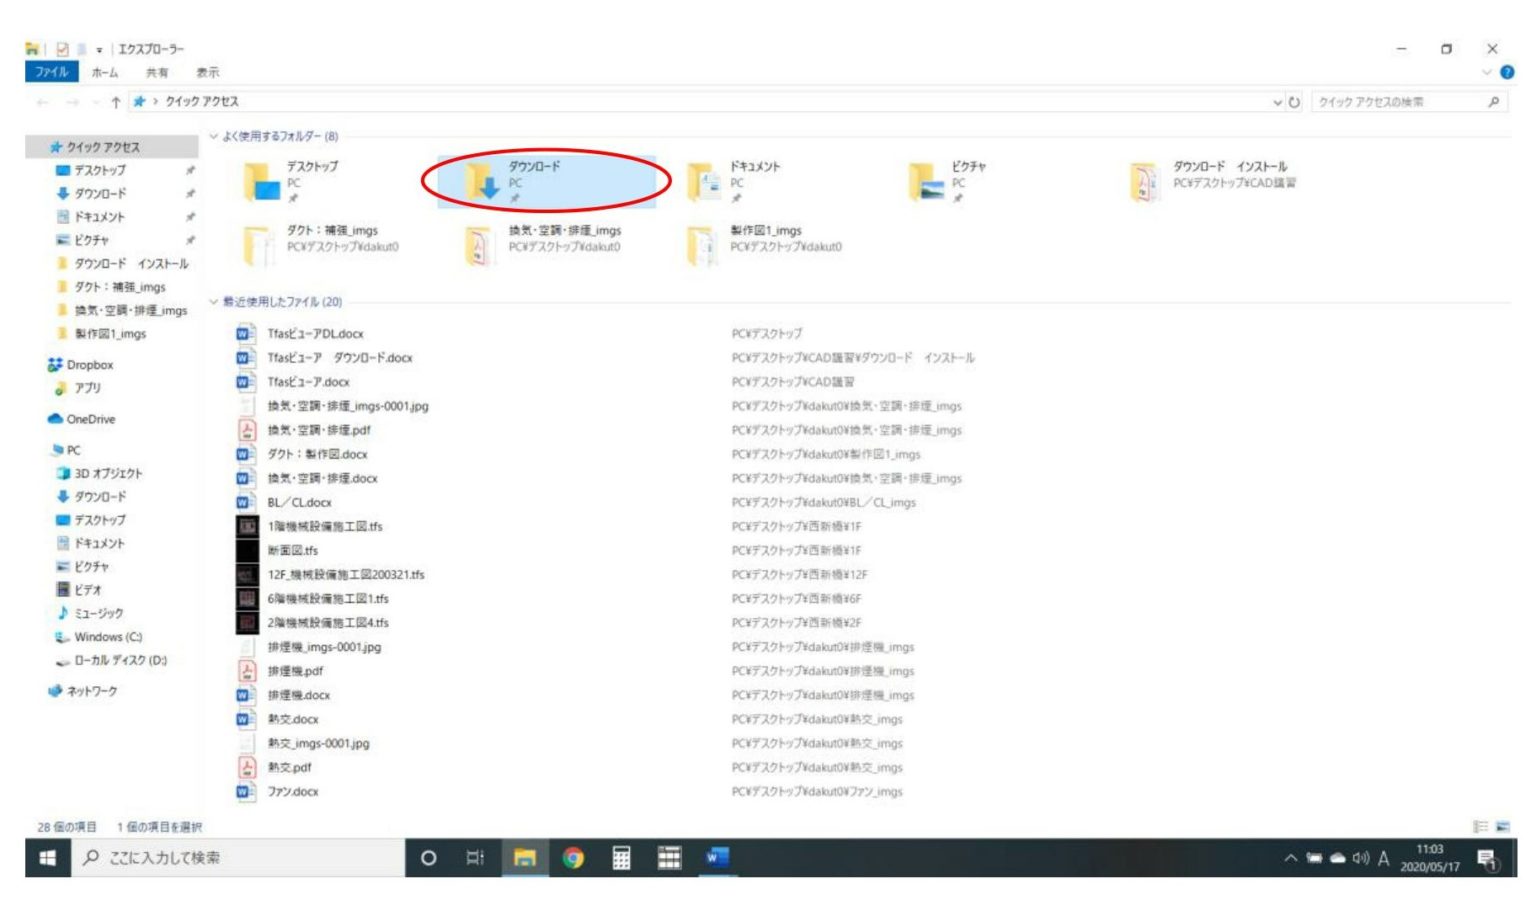Open the Task View taskbar icon

coord(475,858)
